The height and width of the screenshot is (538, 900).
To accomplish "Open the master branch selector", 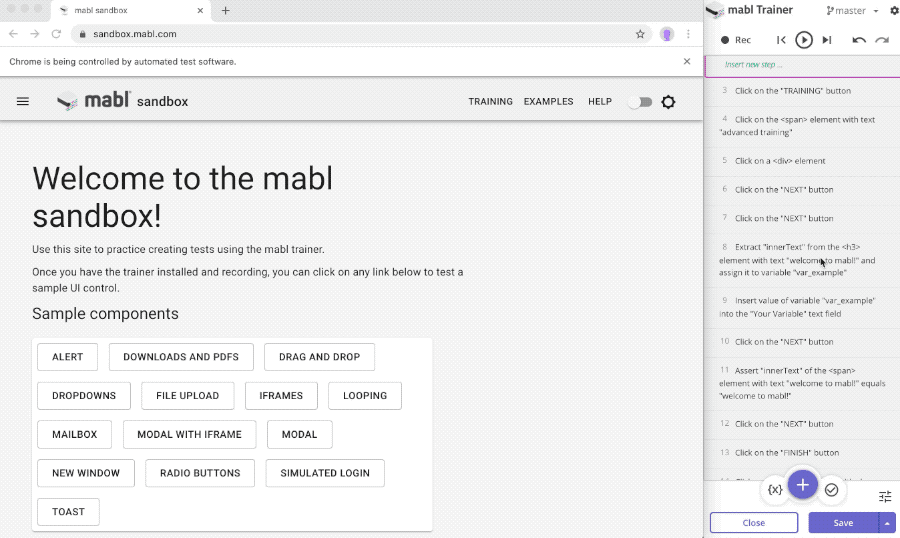I will pos(852,10).
